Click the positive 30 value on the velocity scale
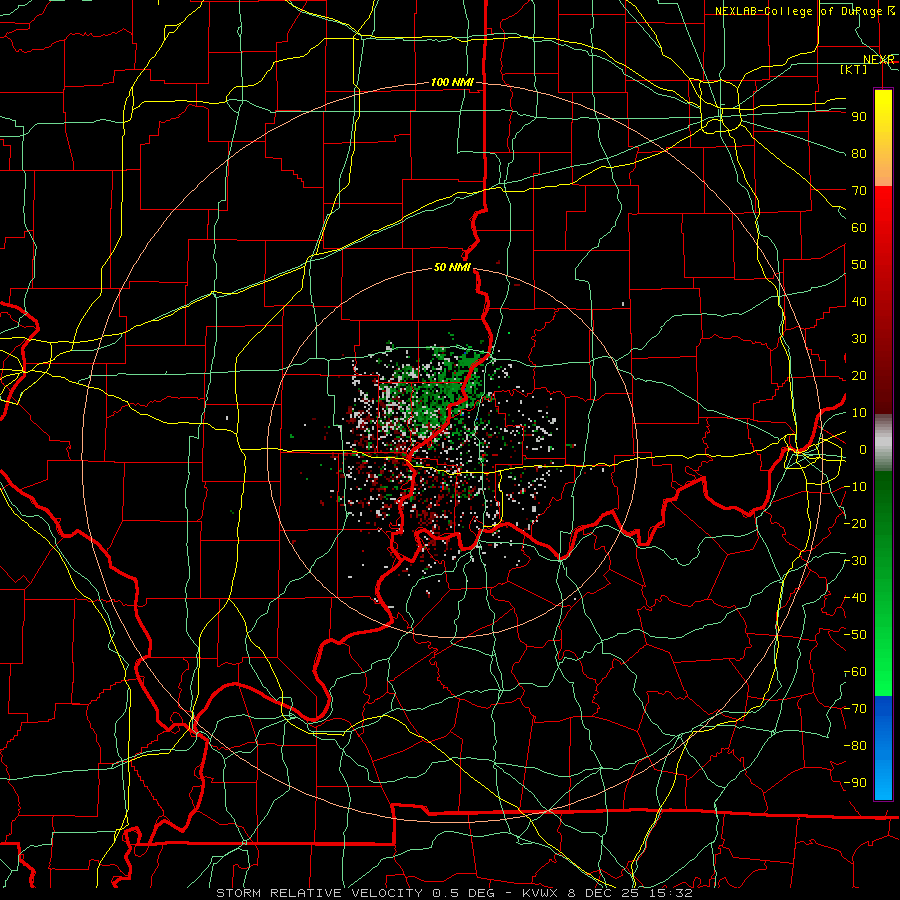Image resolution: width=900 pixels, height=900 pixels. click(x=859, y=339)
